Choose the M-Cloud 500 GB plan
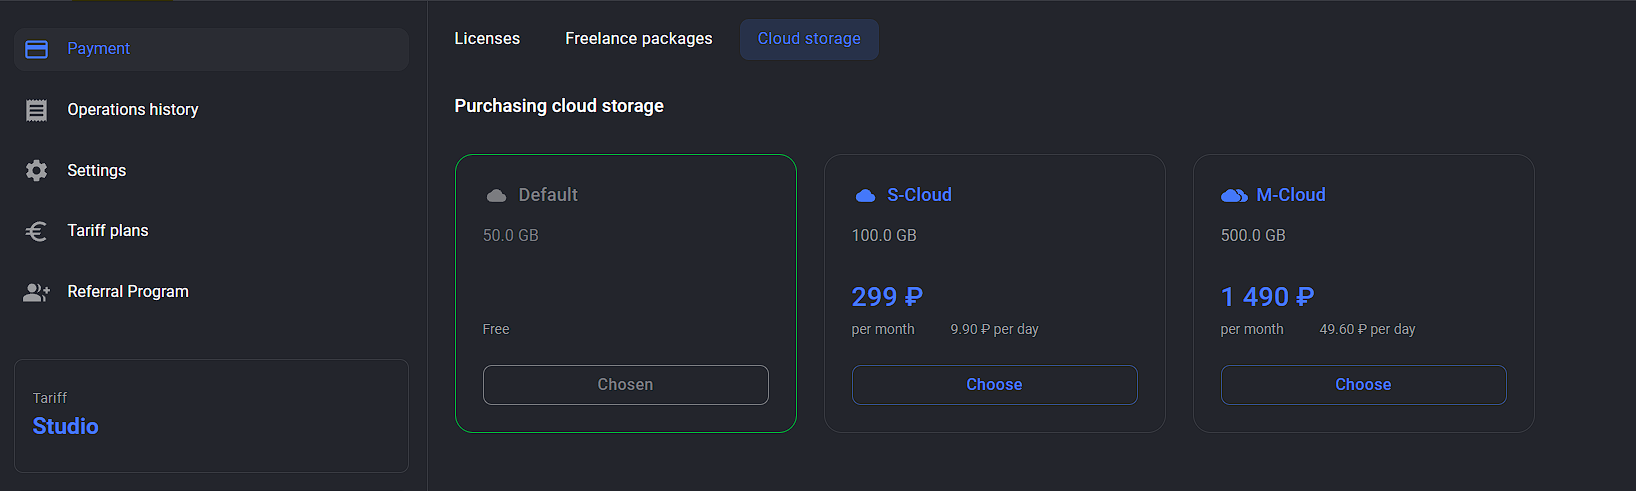Viewport: 1636px width, 491px height. tap(1363, 385)
